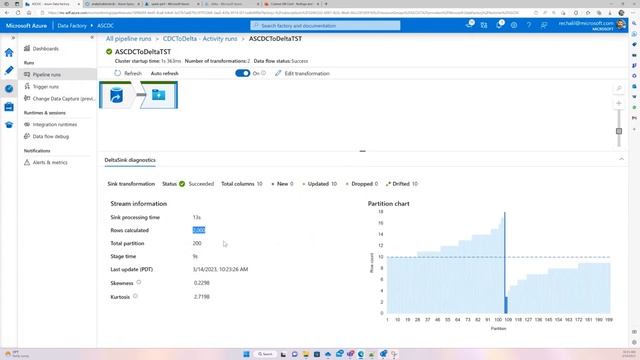This screenshot has width=640, height=360.
Task: Show the Auto refresh info tooltip icon
Action: (263, 73)
